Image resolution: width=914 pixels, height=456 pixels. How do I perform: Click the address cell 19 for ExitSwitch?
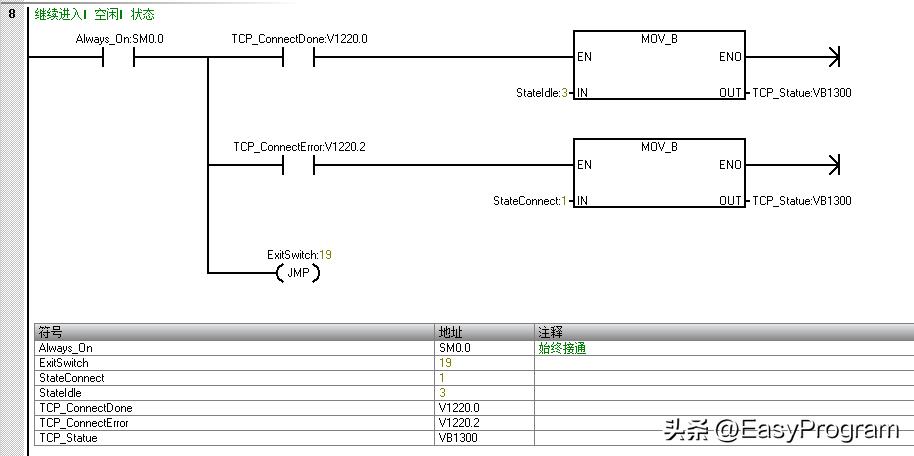[484, 363]
